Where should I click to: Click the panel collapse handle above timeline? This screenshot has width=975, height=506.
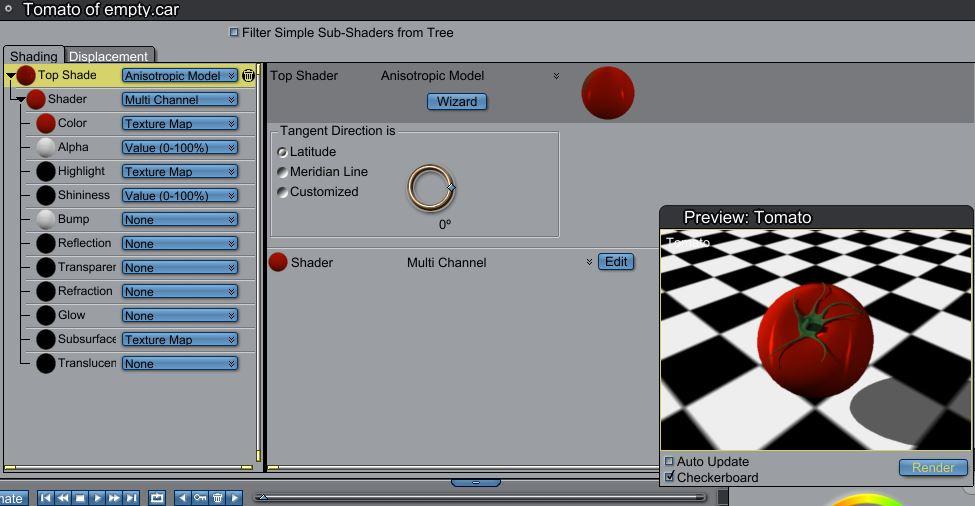click(476, 482)
